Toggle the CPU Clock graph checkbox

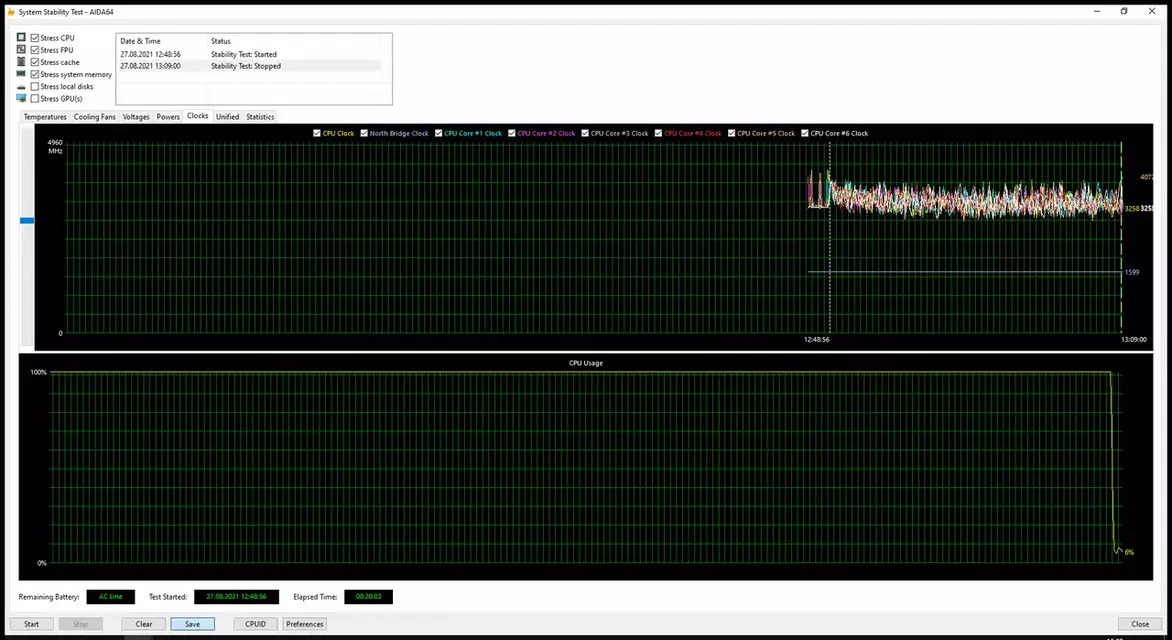coord(317,133)
